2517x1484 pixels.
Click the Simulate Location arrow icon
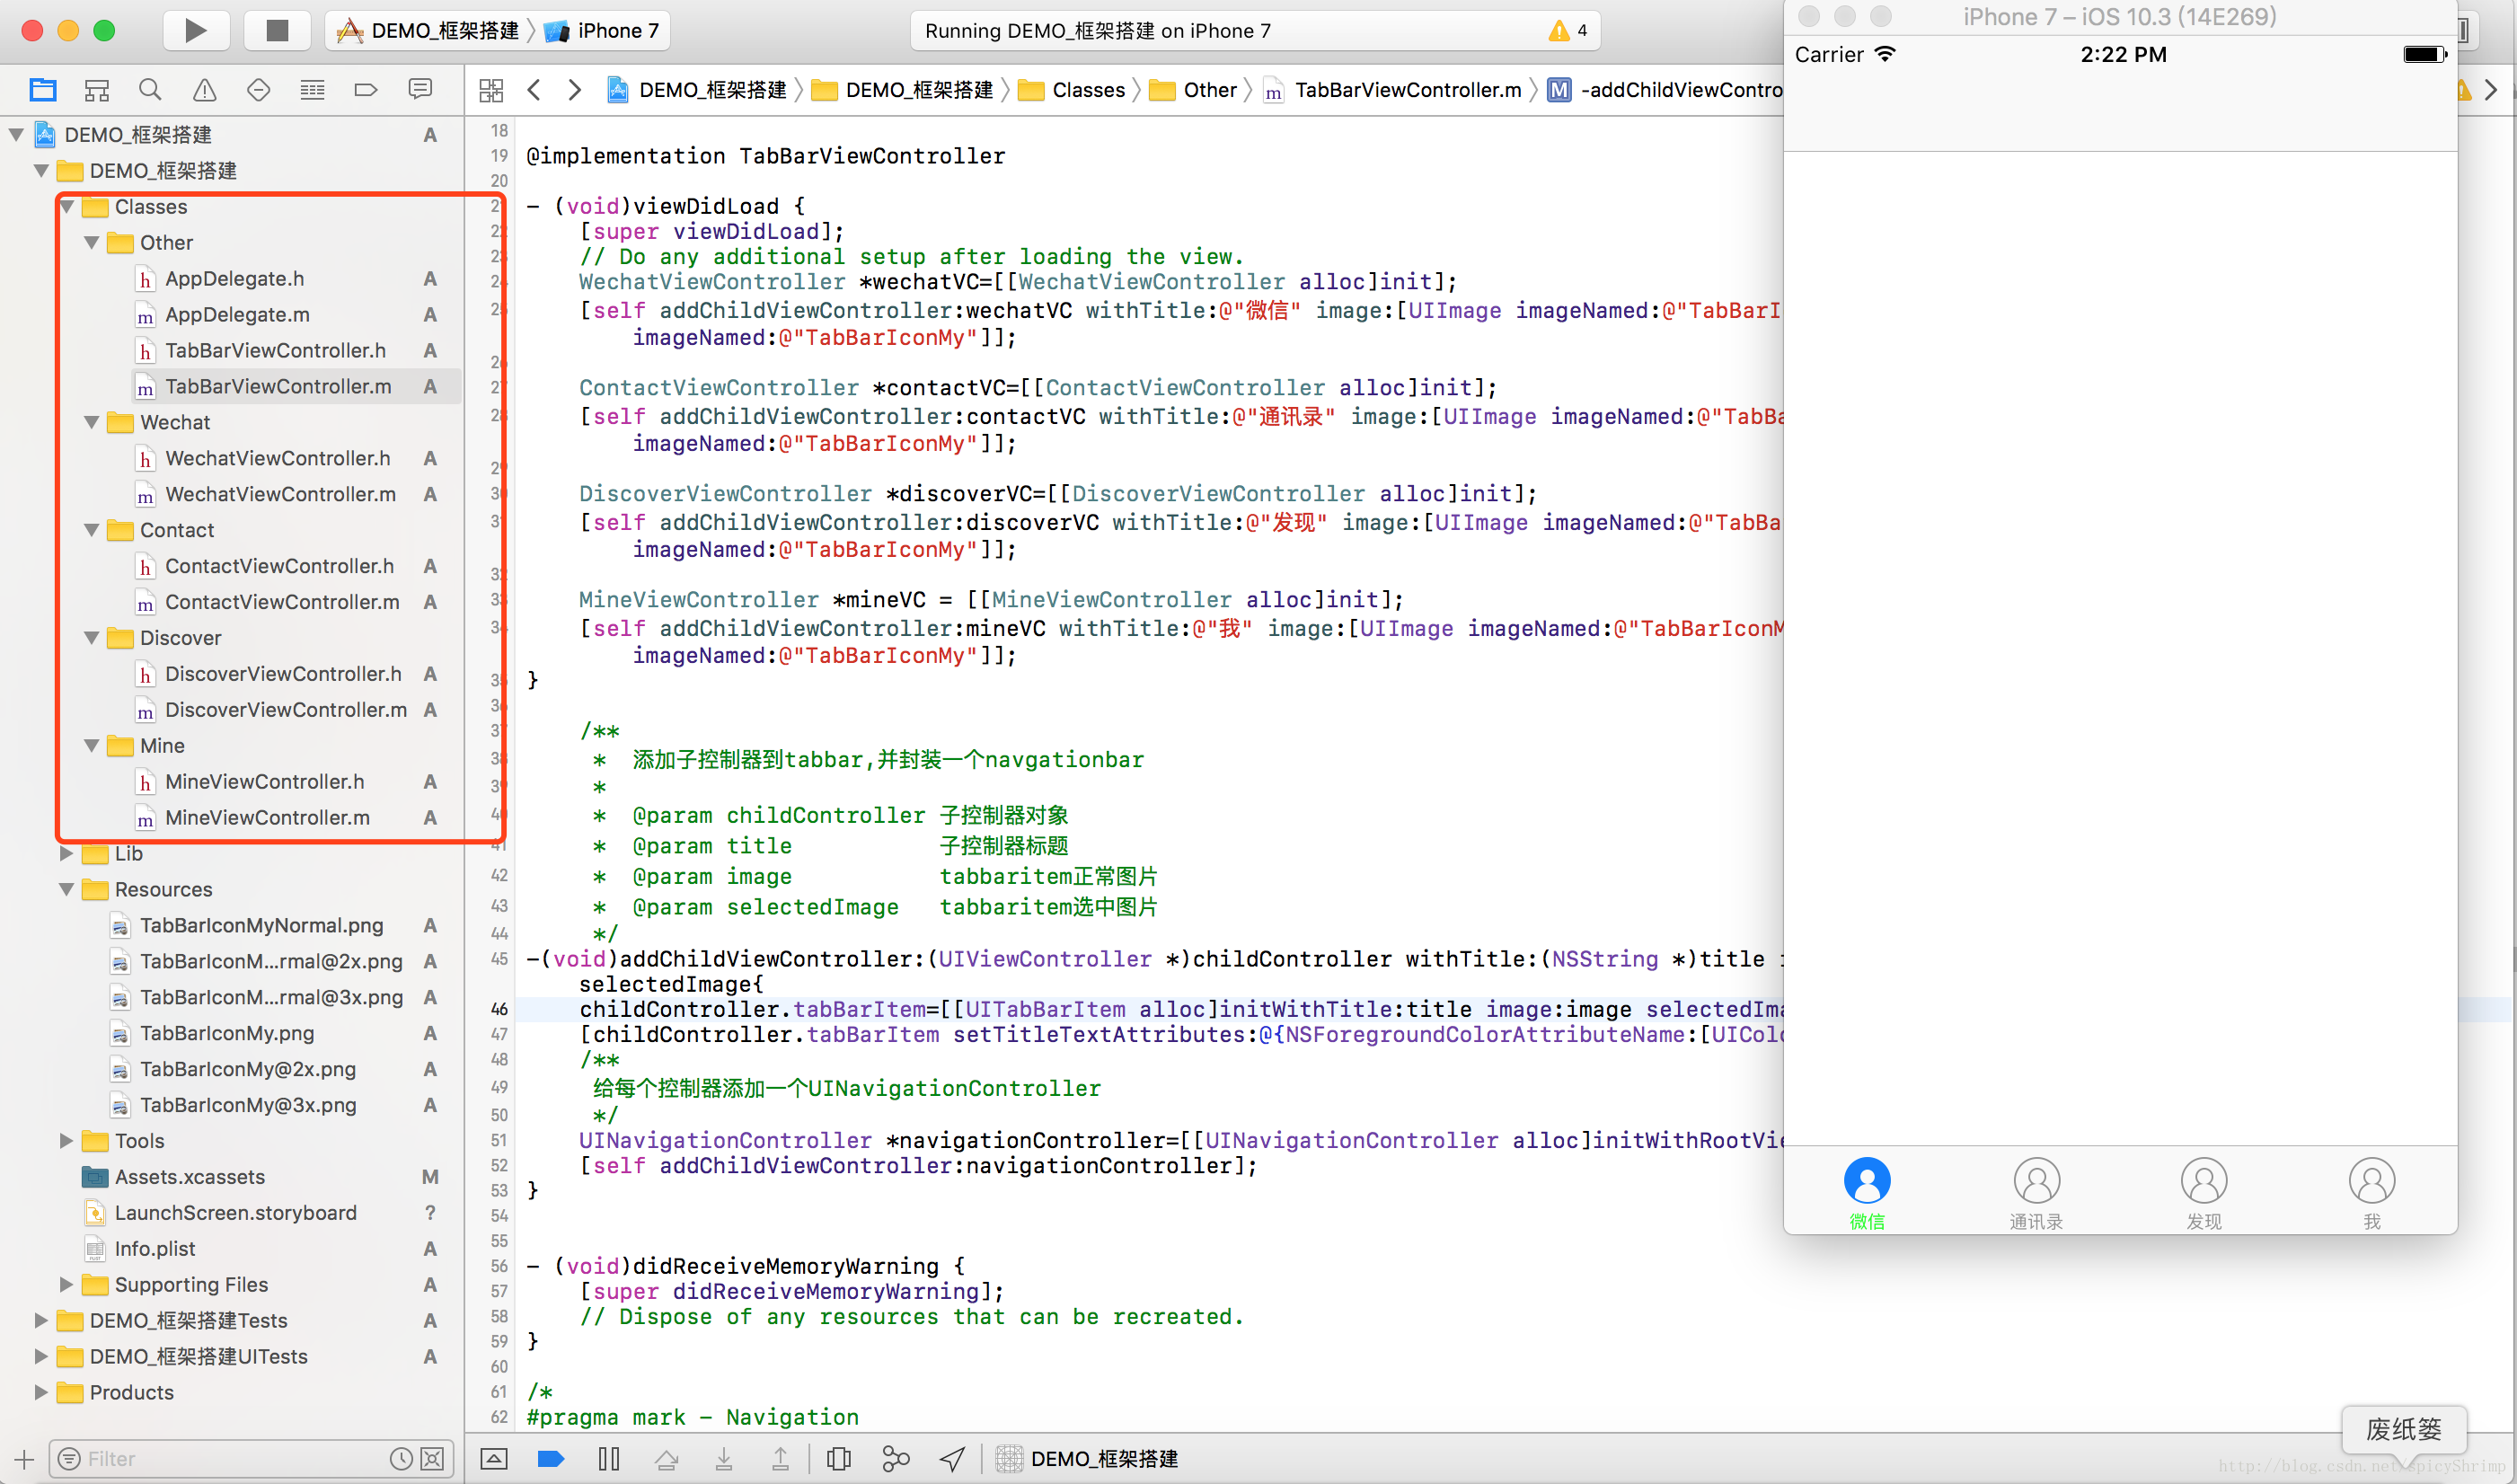[x=952, y=1459]
